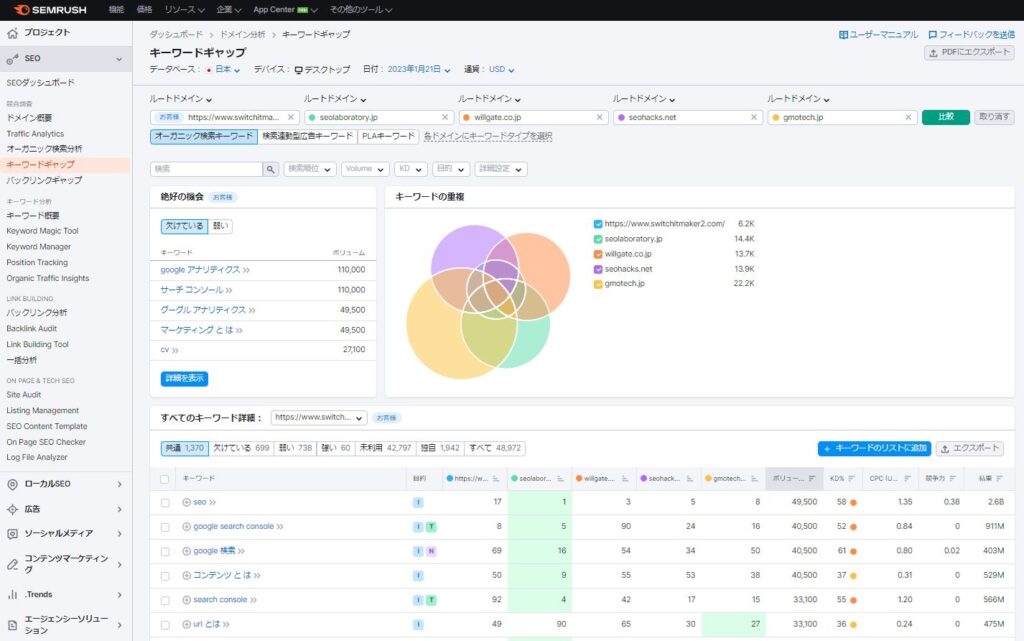Uncheck switchitmaker2.com in the Venn legend

[598, 224]
